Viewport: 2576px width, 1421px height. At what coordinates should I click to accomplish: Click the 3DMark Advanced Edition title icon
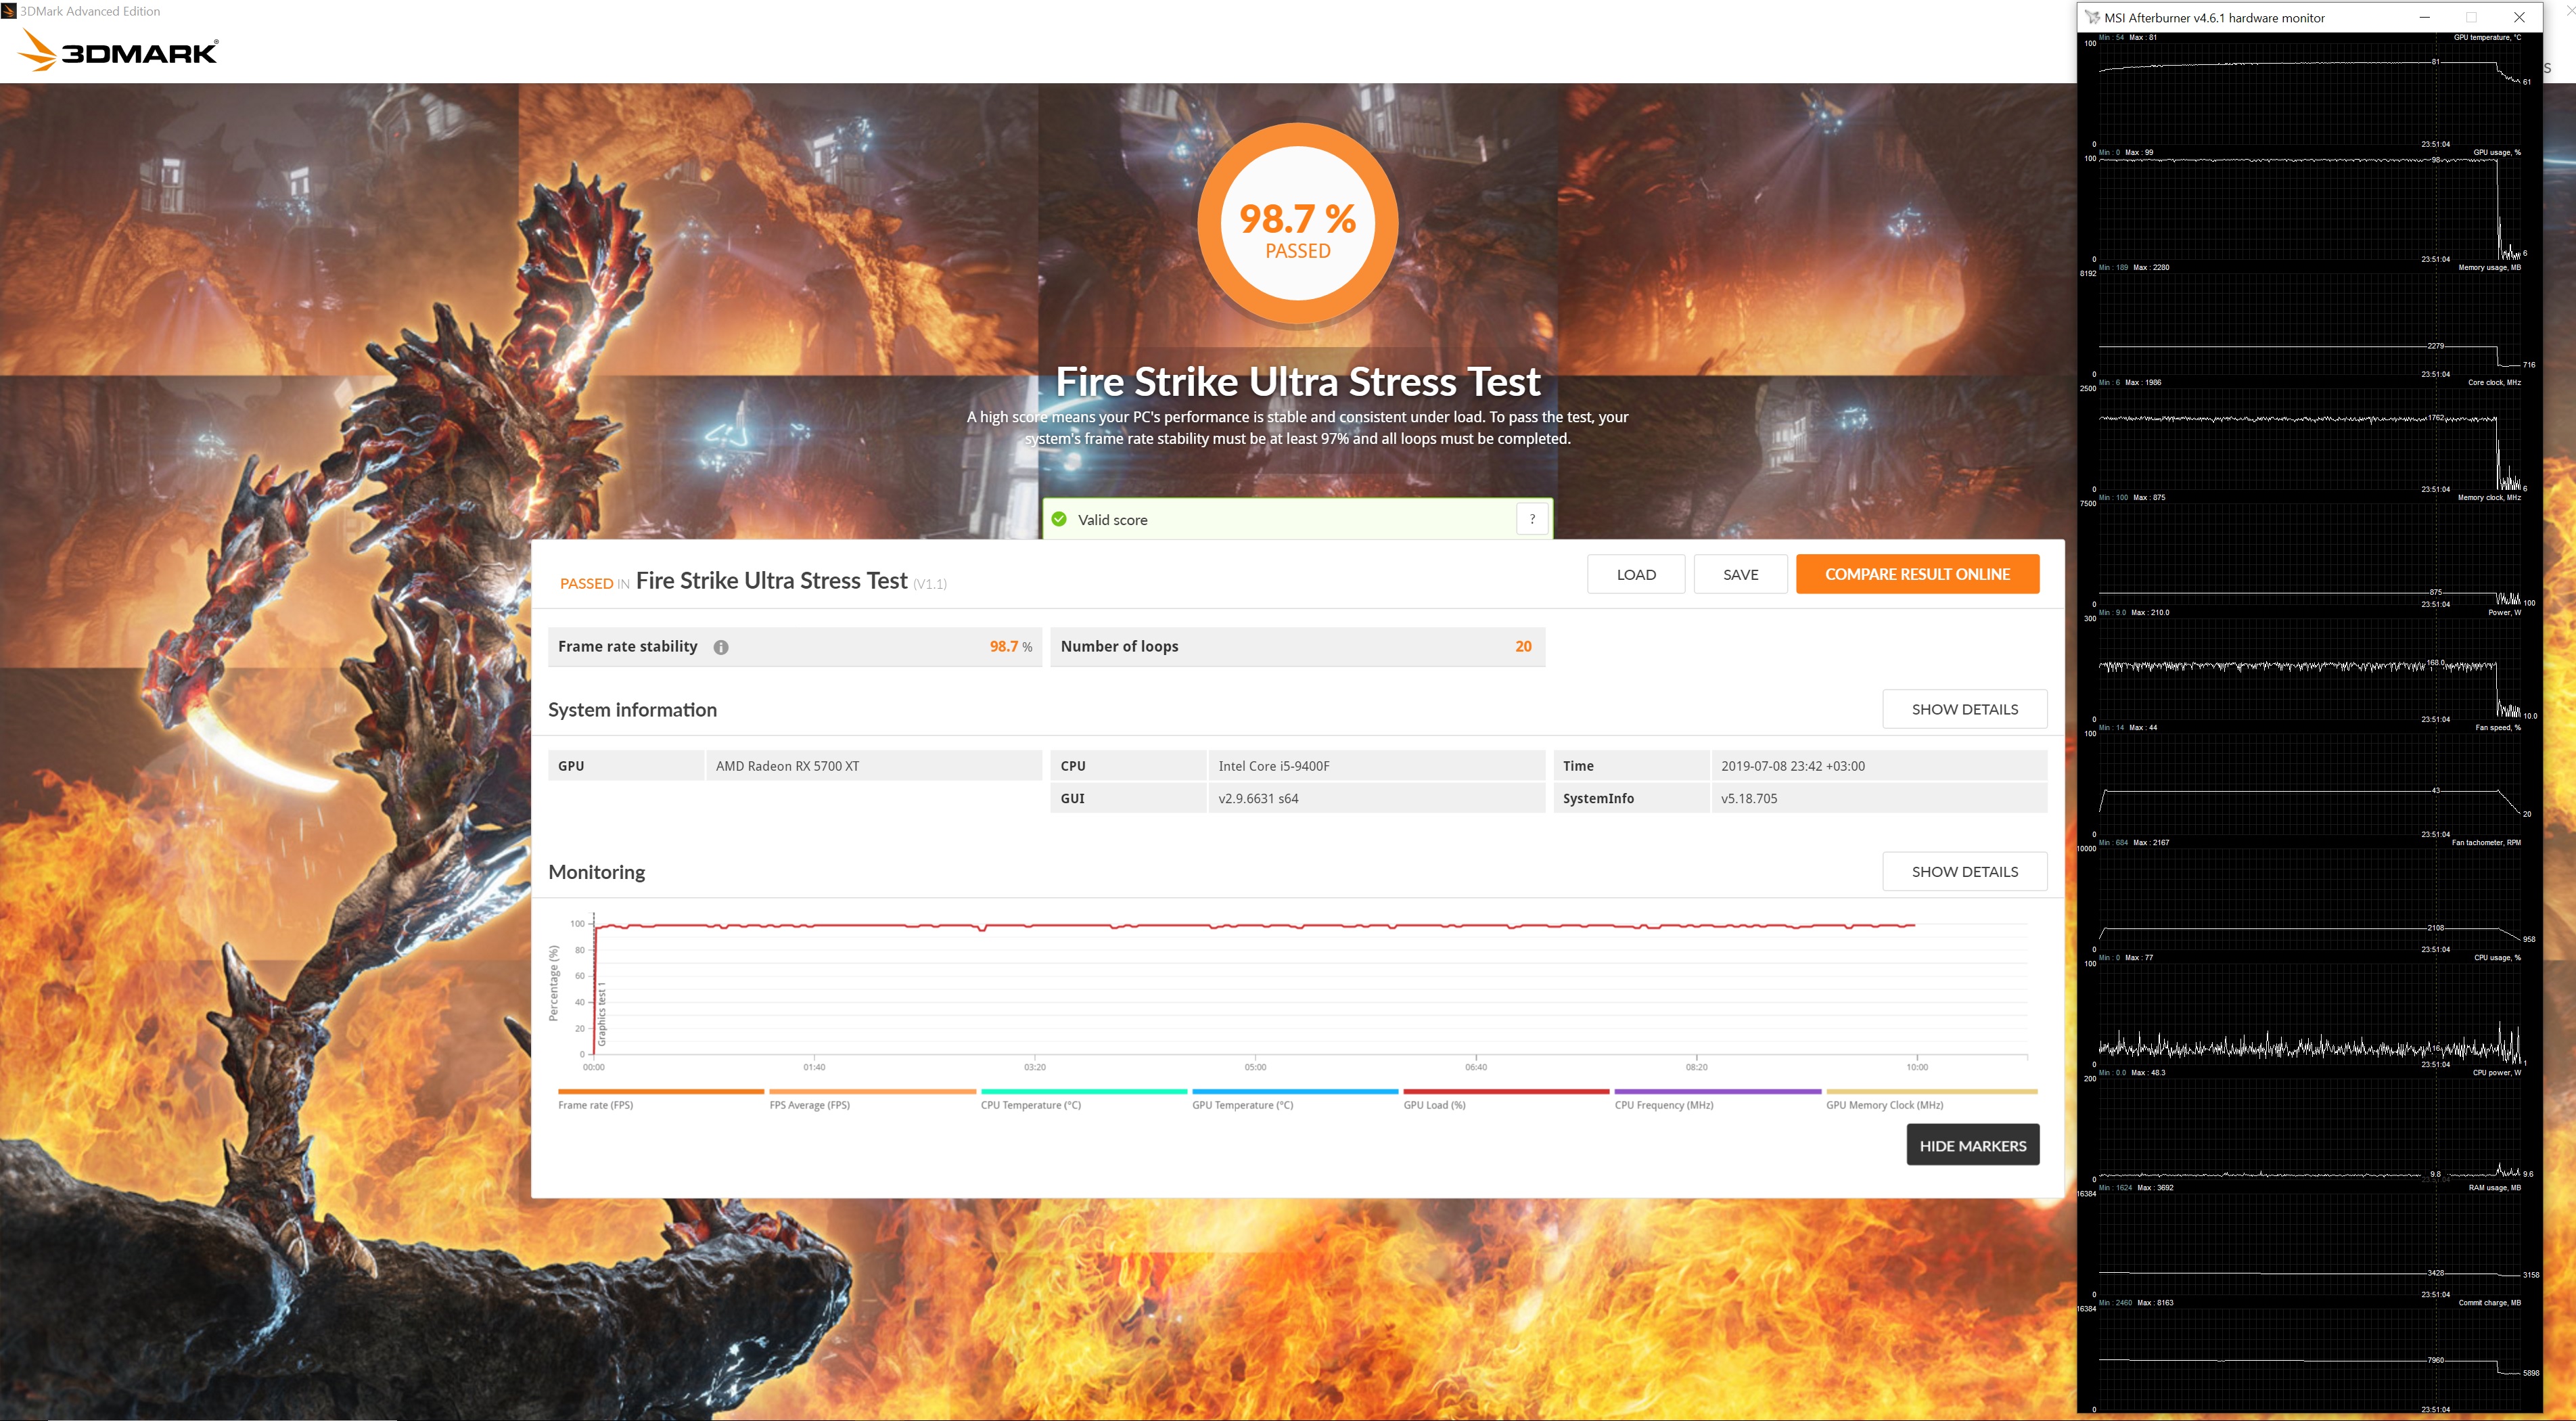point(9,11)
